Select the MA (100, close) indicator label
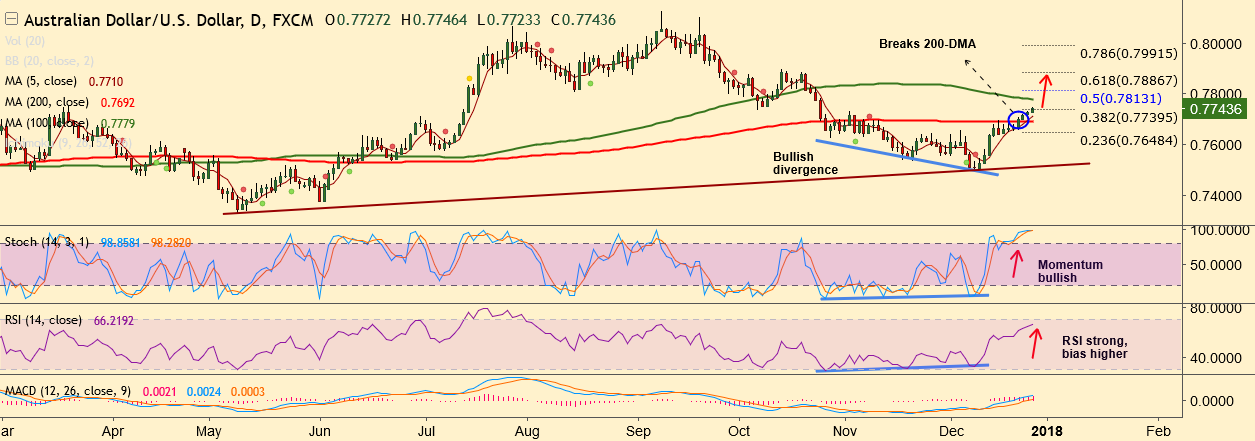This screenshot has width=1255, height=441. [49, 123]
